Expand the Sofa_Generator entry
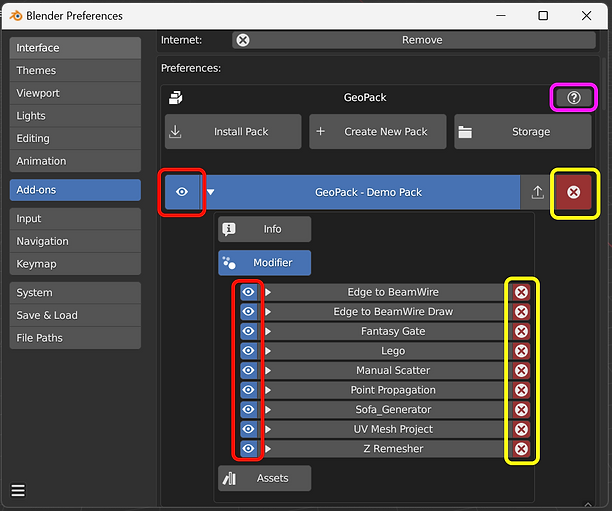The image size is (612, 511). pyautogui.click(x=268, y=409)
